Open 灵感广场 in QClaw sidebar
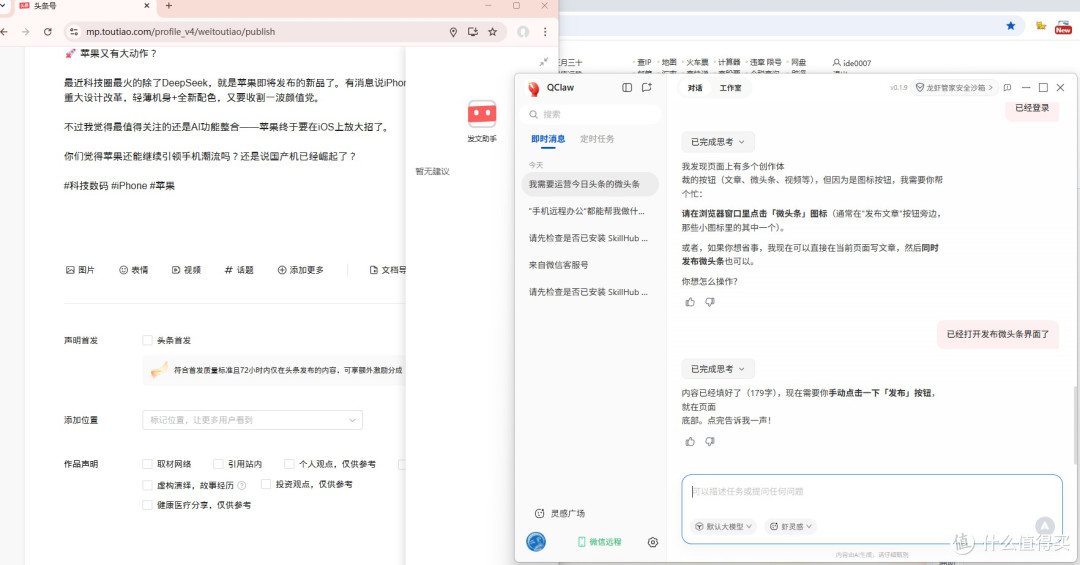The image size is (1080, 565). (560, 513)
